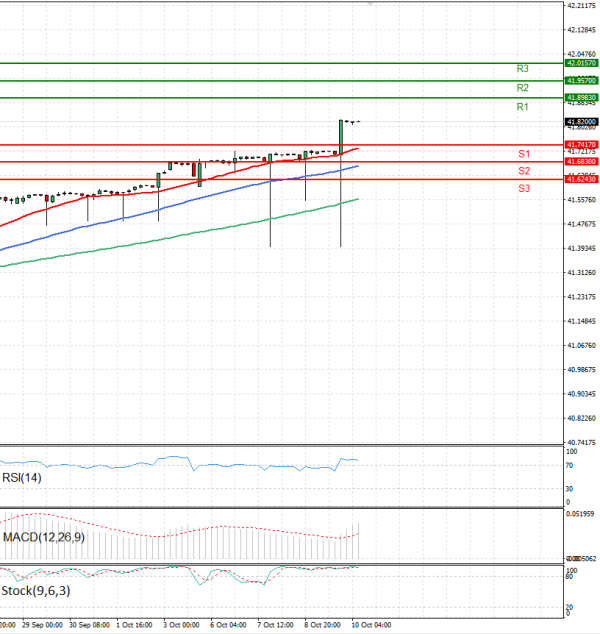
Task: Click the R3 resistance label
Action: click(522, 69)
